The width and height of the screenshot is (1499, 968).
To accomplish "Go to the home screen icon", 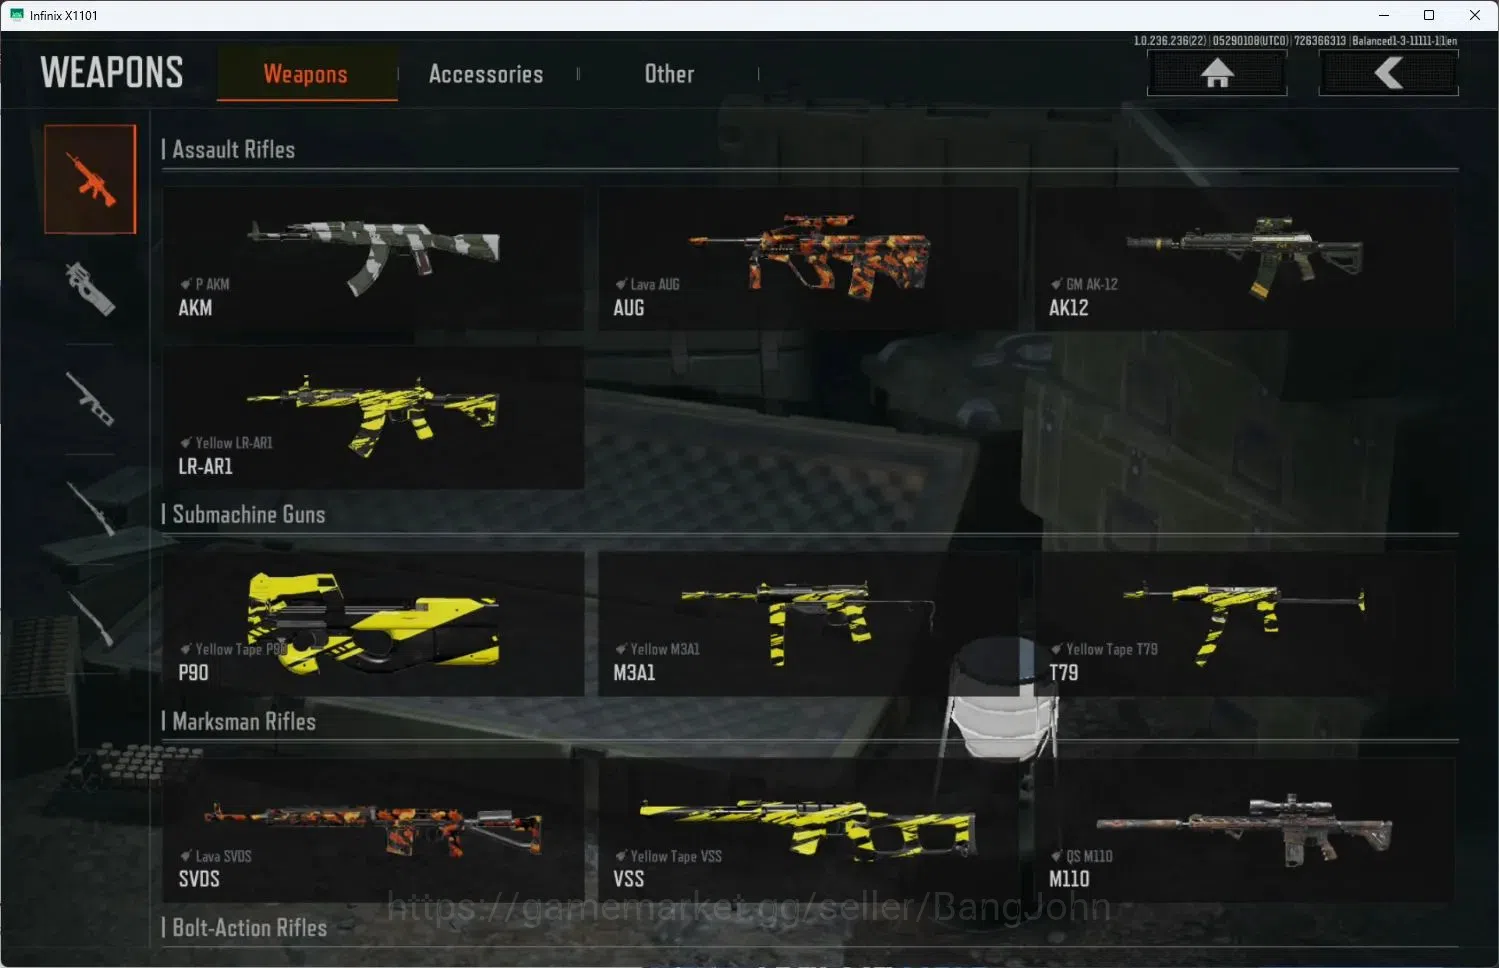I will click(x=1217, y=73).
